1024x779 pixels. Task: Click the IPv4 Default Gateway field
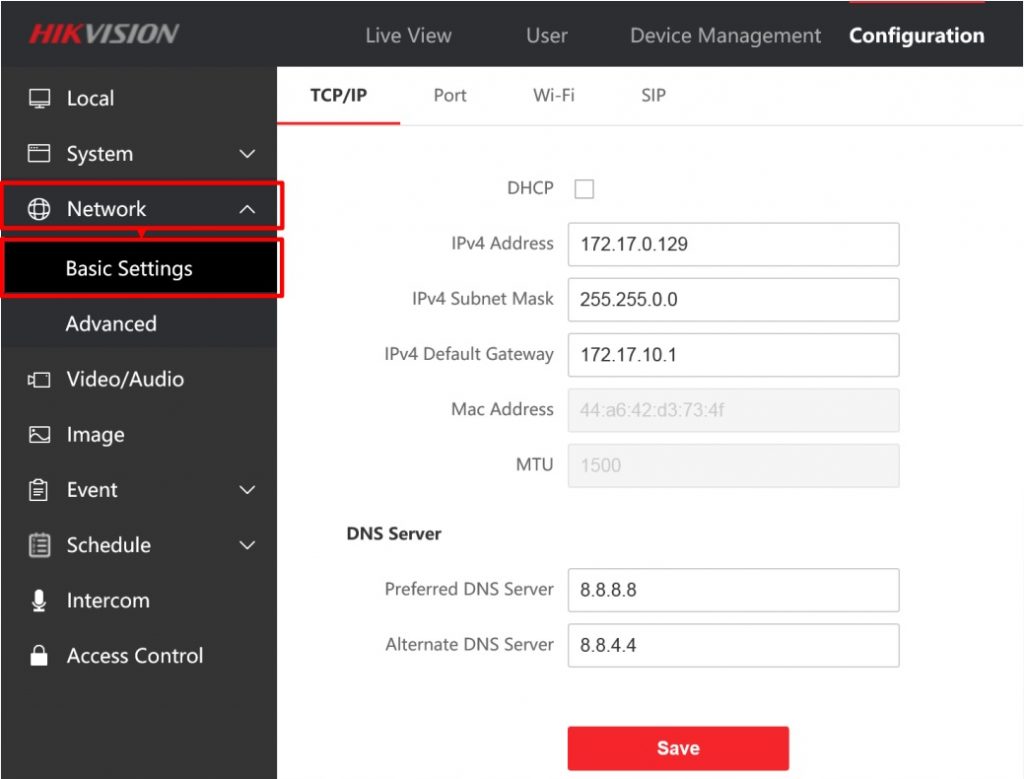(733, 355)
